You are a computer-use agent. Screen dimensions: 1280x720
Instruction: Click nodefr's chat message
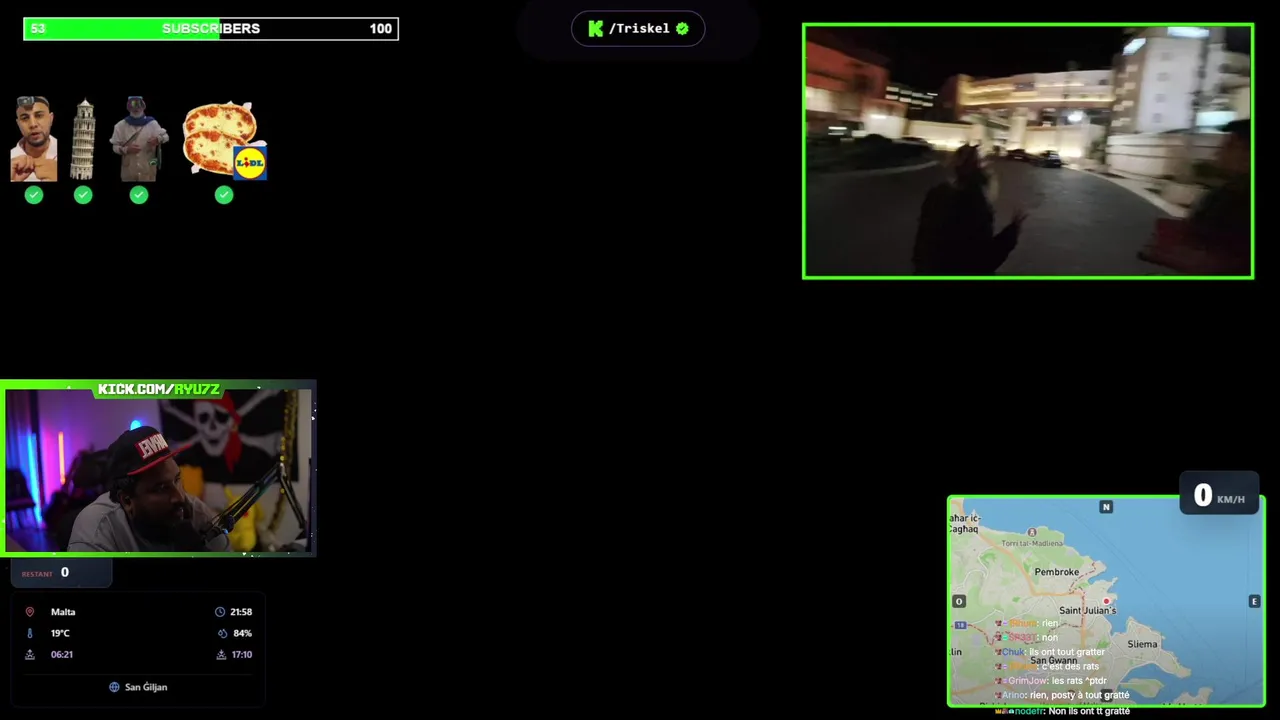(x=1063, y=711)
